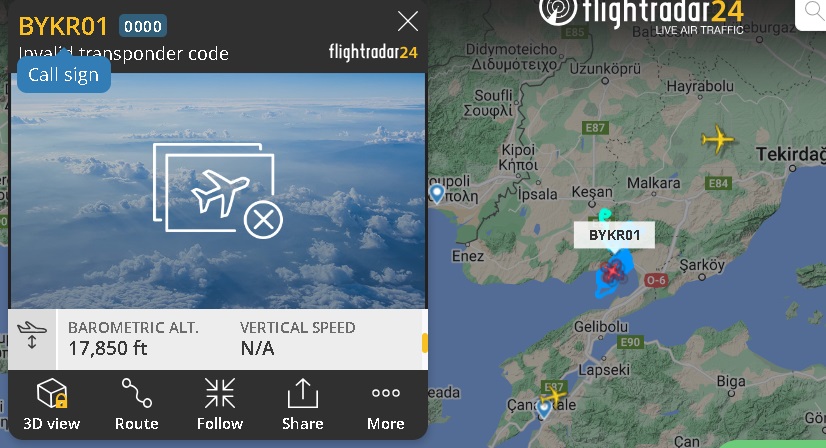
Task: Click the blue location pin near Alexandroupoli
Action: [x=437, y=193]
